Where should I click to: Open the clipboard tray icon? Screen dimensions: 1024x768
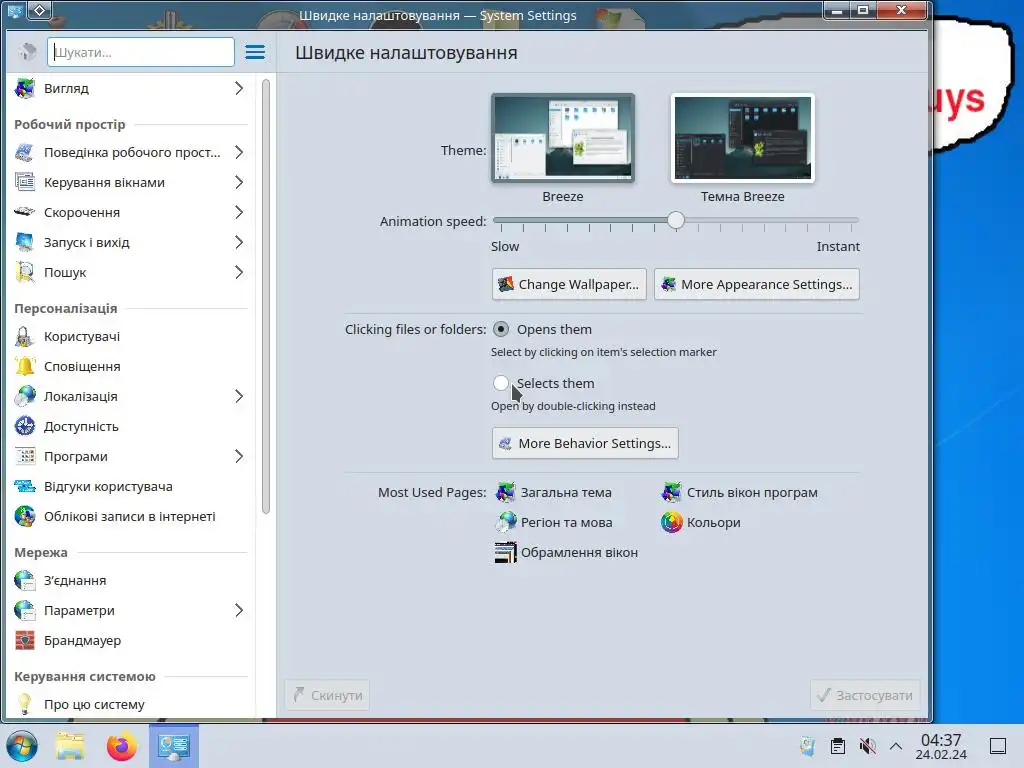coord(838,746)
